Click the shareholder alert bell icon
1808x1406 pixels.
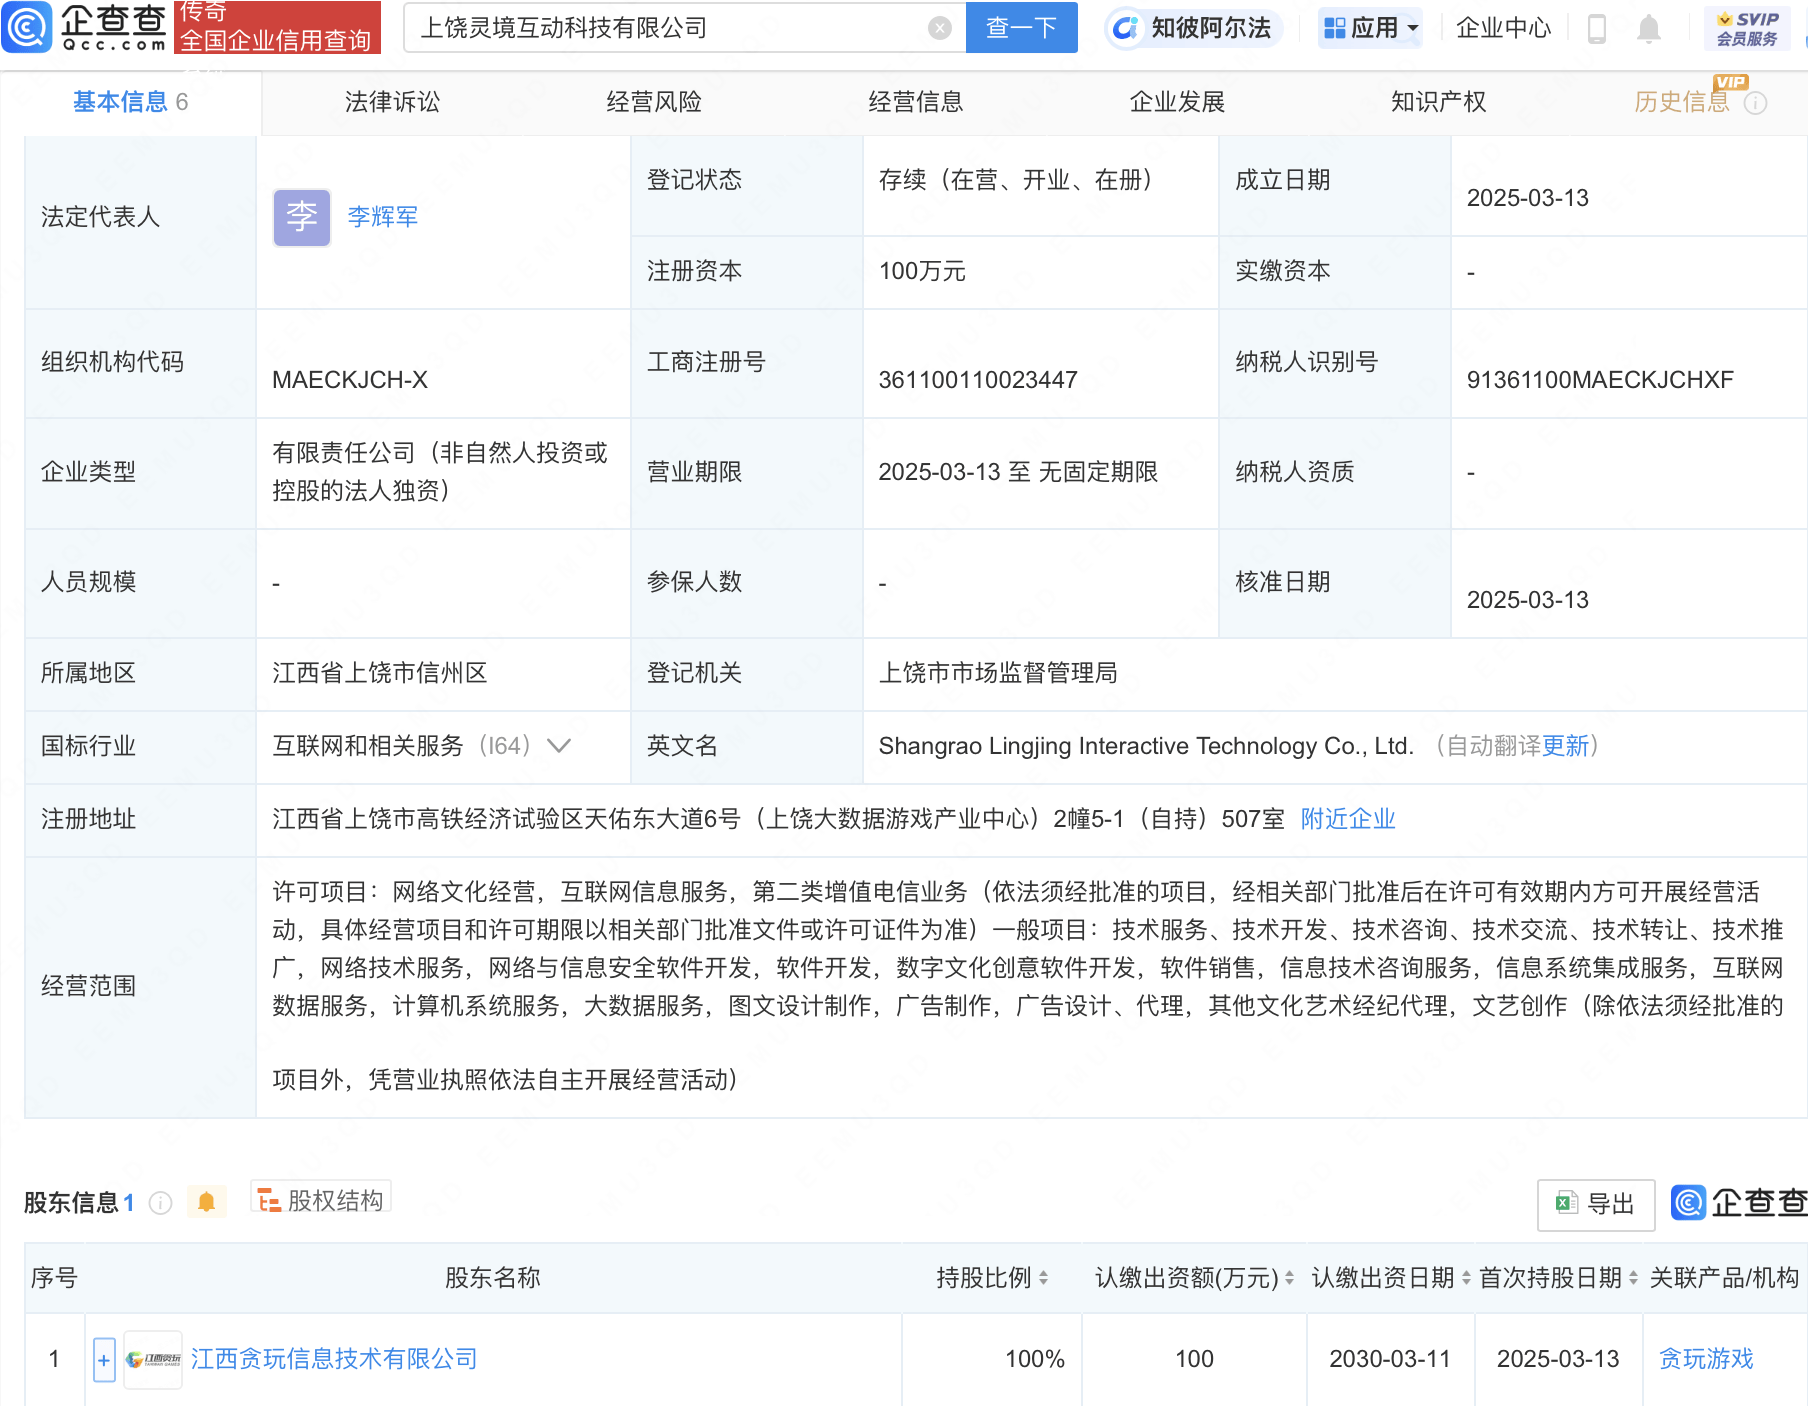(x=206, y=1202)
